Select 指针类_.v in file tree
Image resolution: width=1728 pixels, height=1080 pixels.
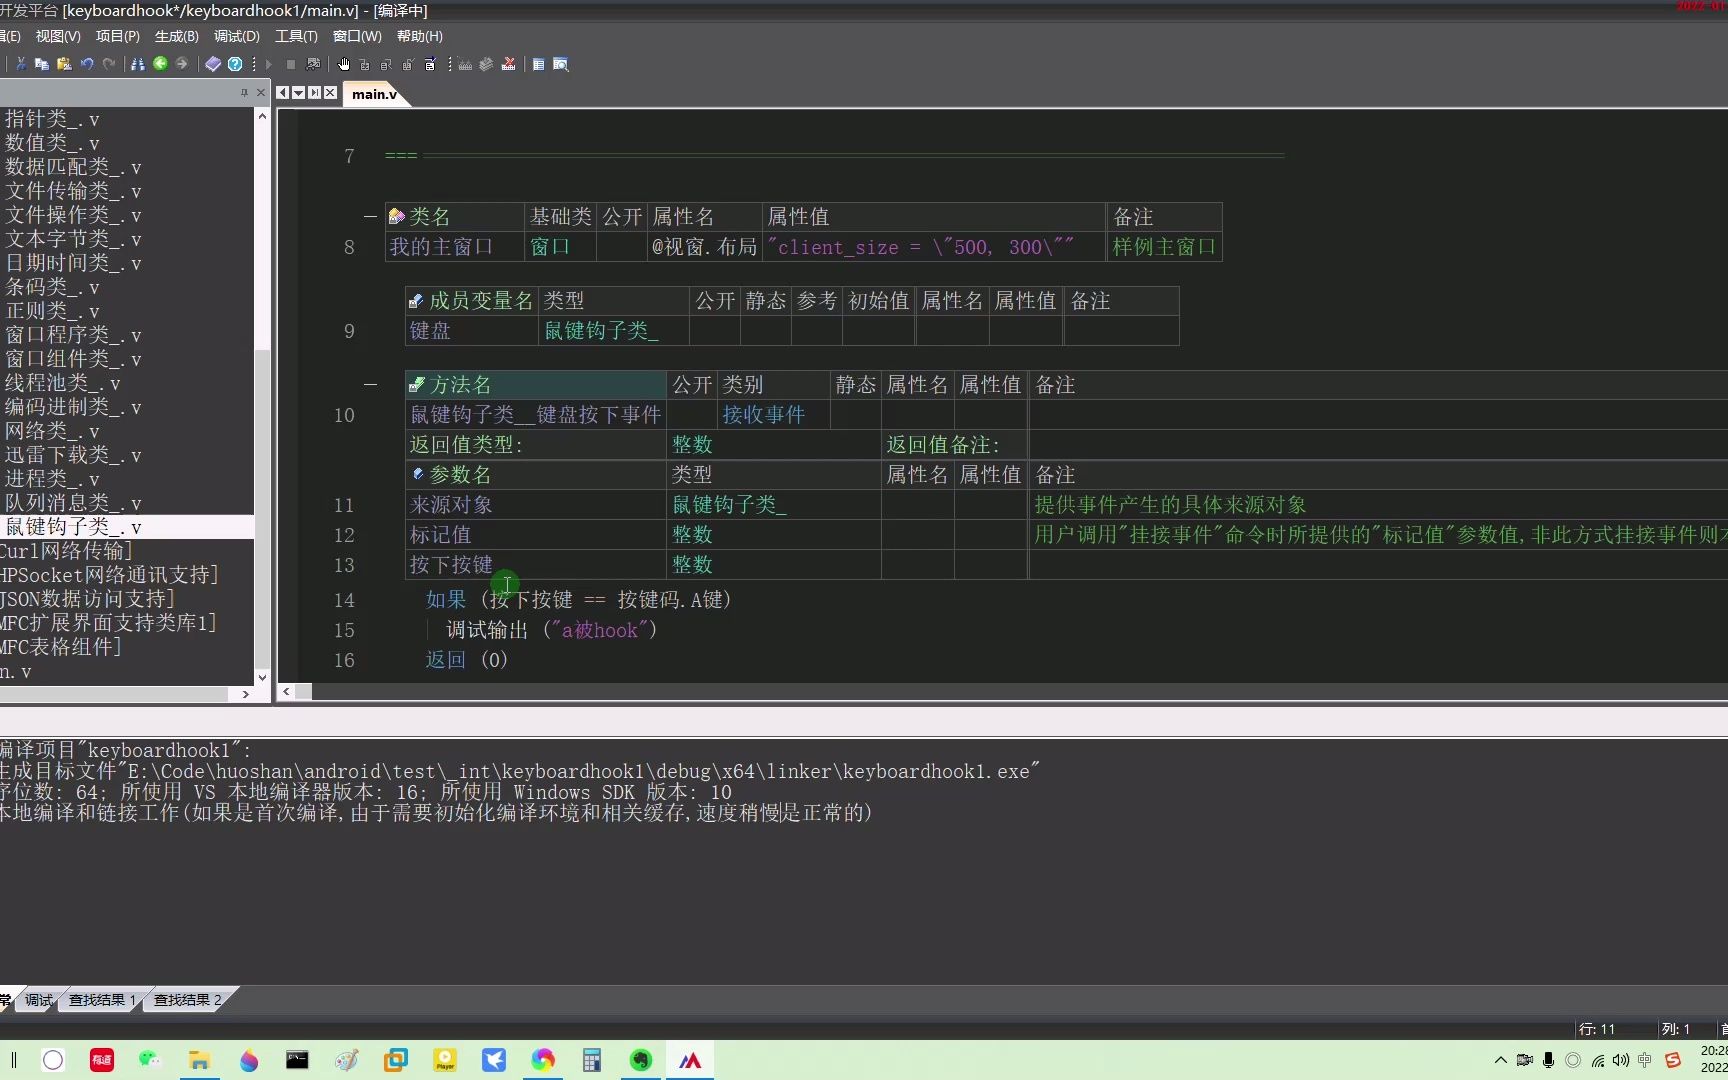click(52, 119)
